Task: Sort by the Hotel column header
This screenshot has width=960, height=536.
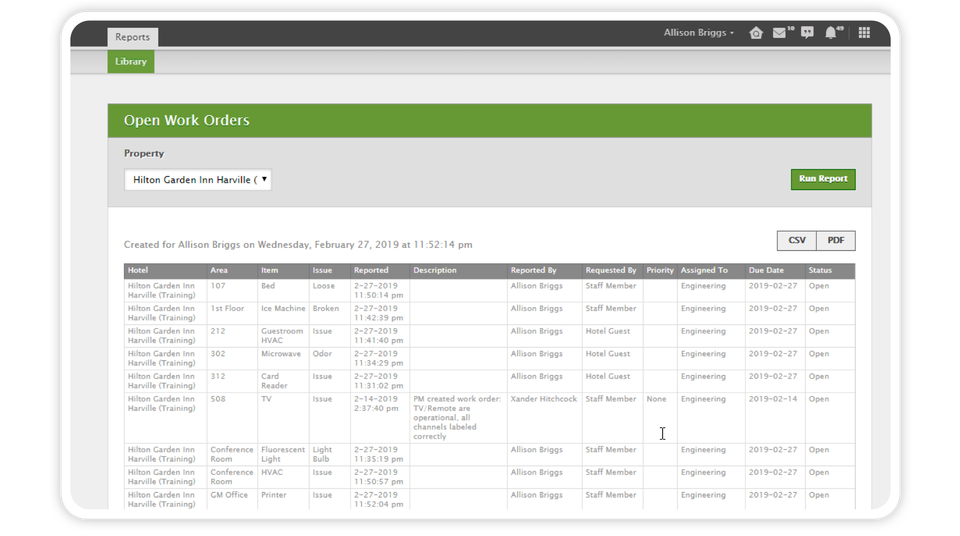Action: 139,271
